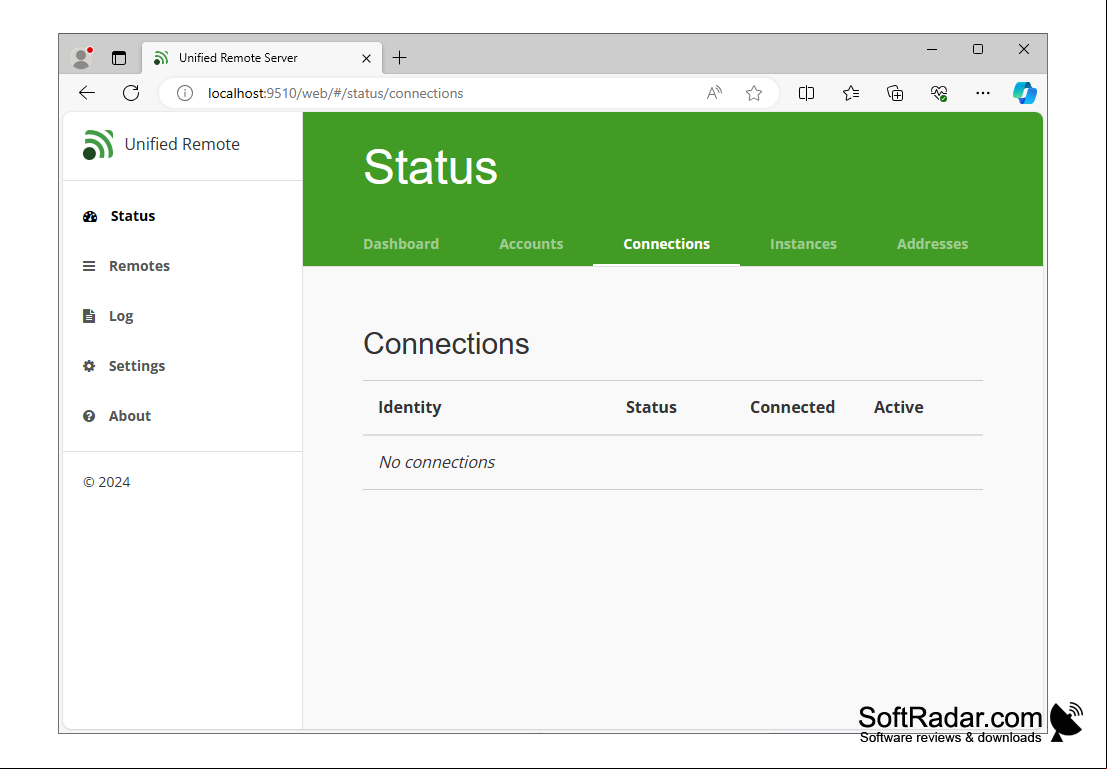Click the 'No connections' table row
Viewport: 1107px width, 769px height.
[673, 463]
